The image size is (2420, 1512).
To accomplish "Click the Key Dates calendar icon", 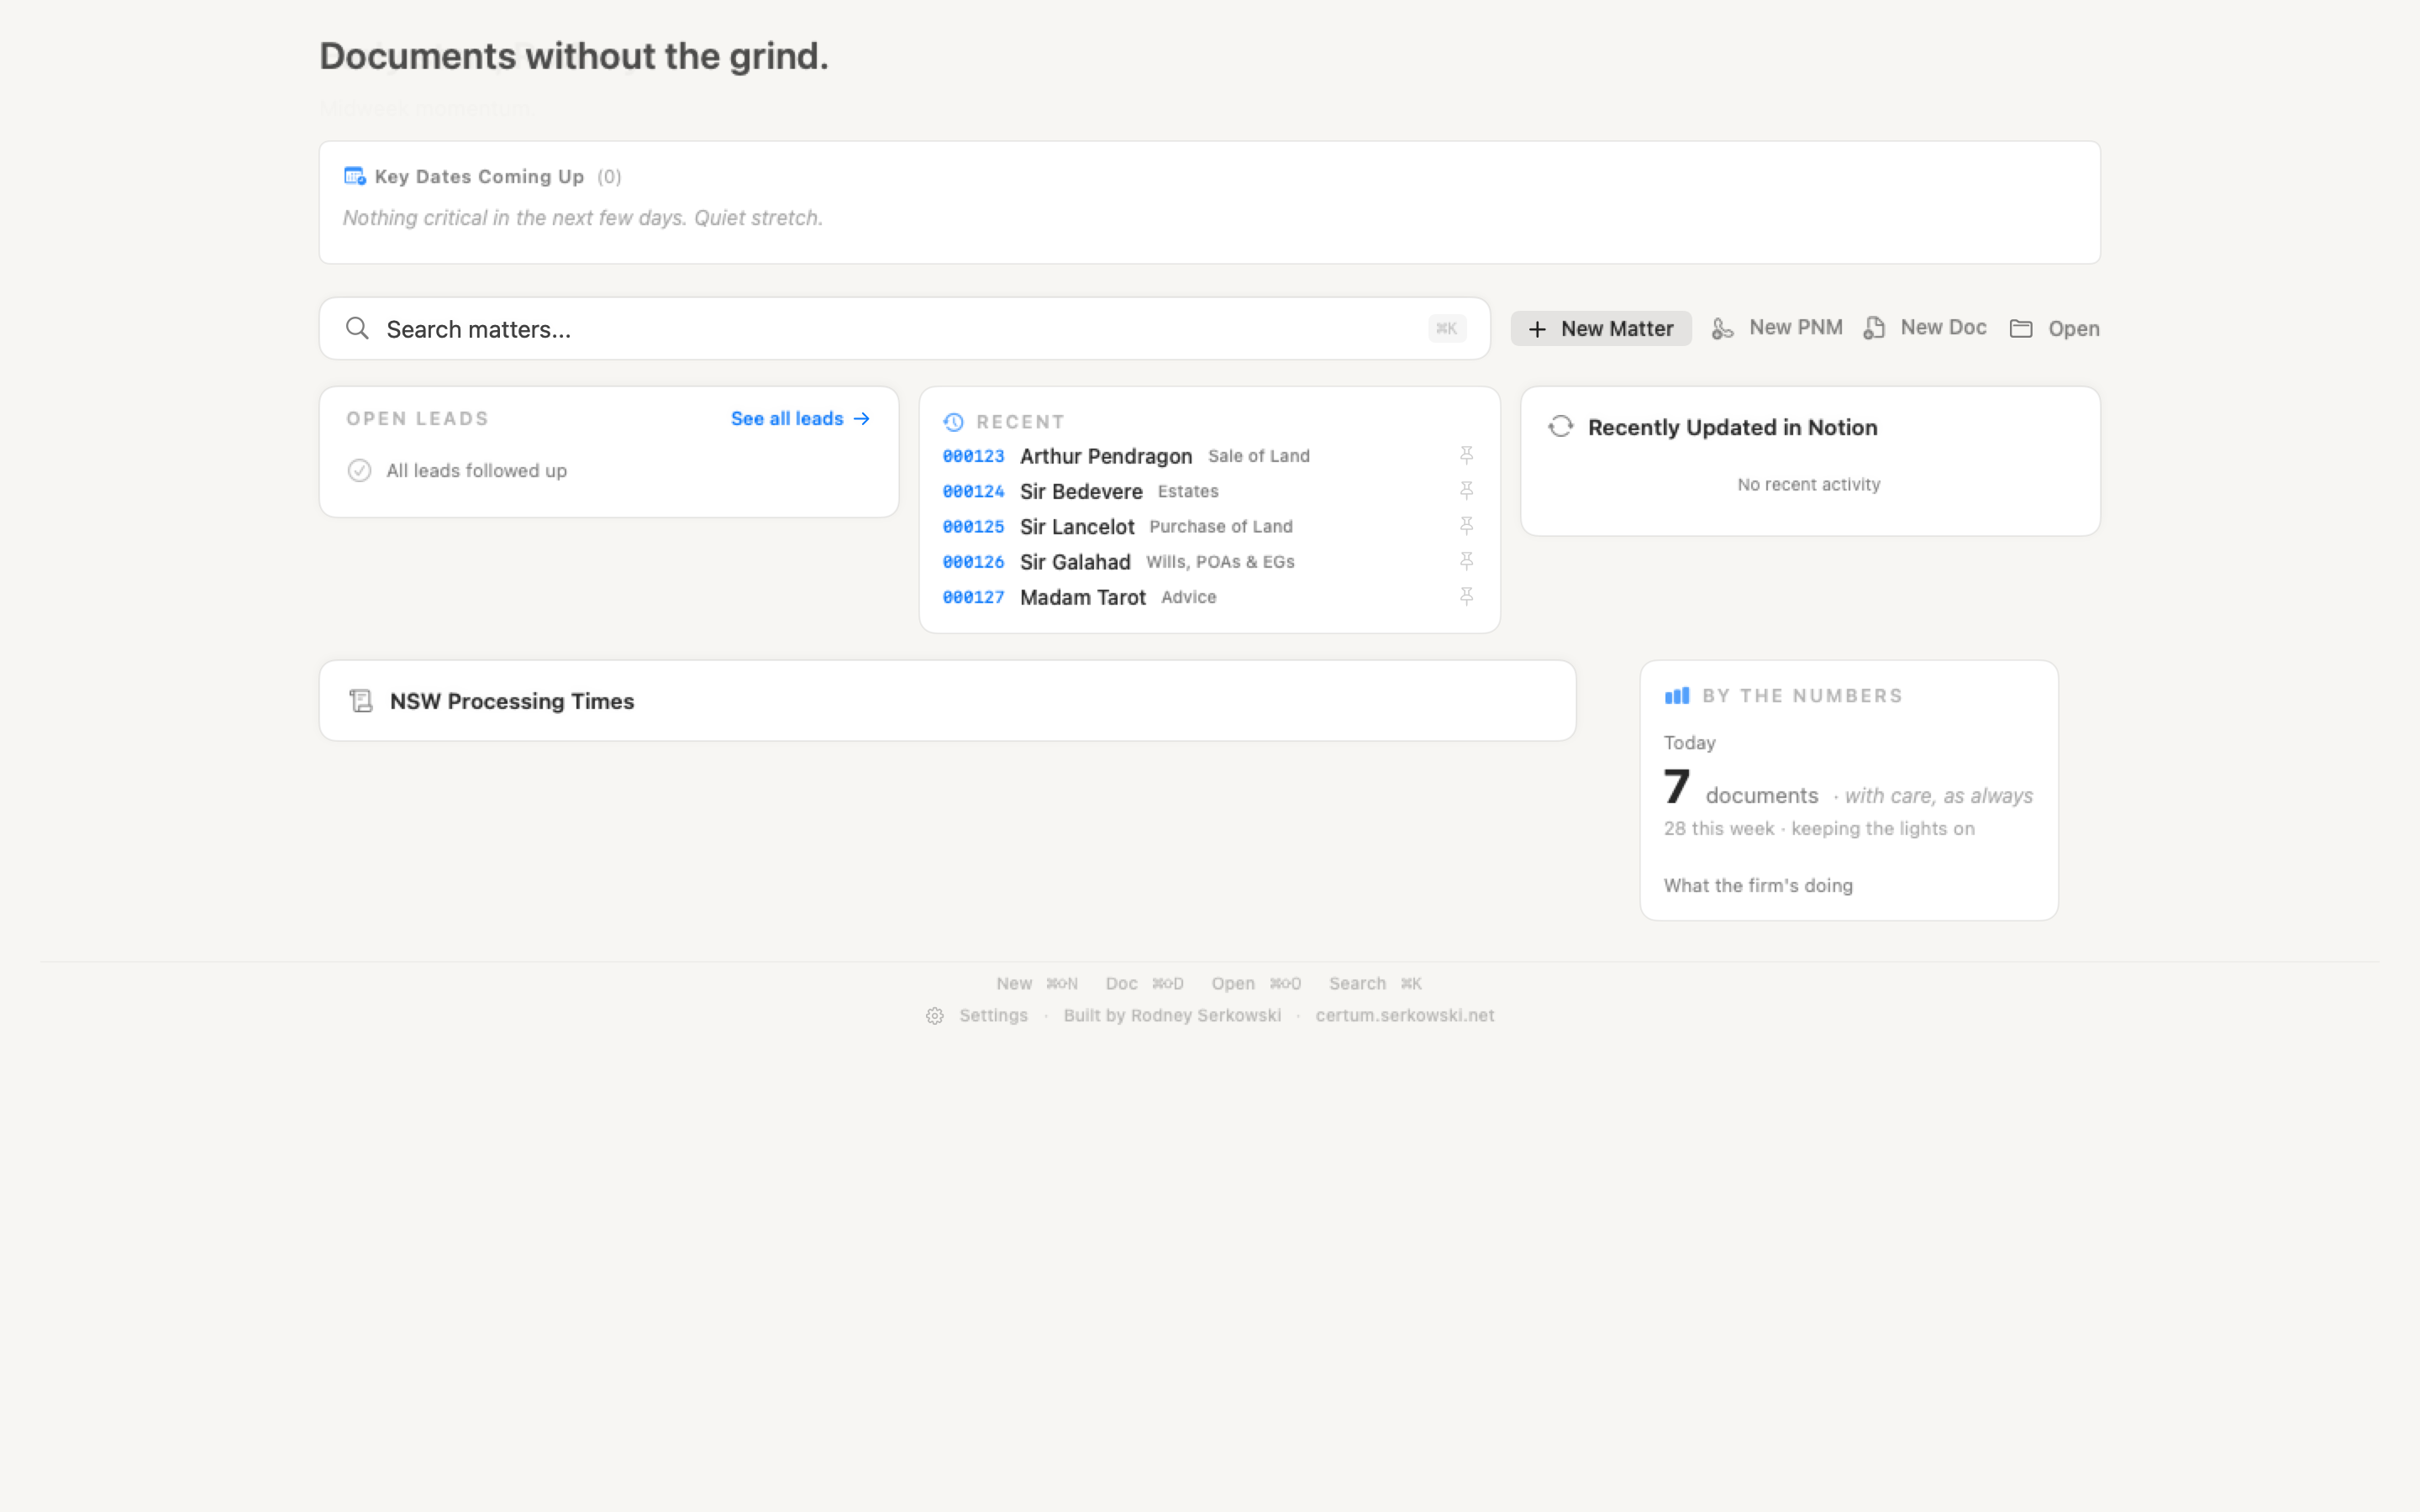I will click(x=354, y=176).
